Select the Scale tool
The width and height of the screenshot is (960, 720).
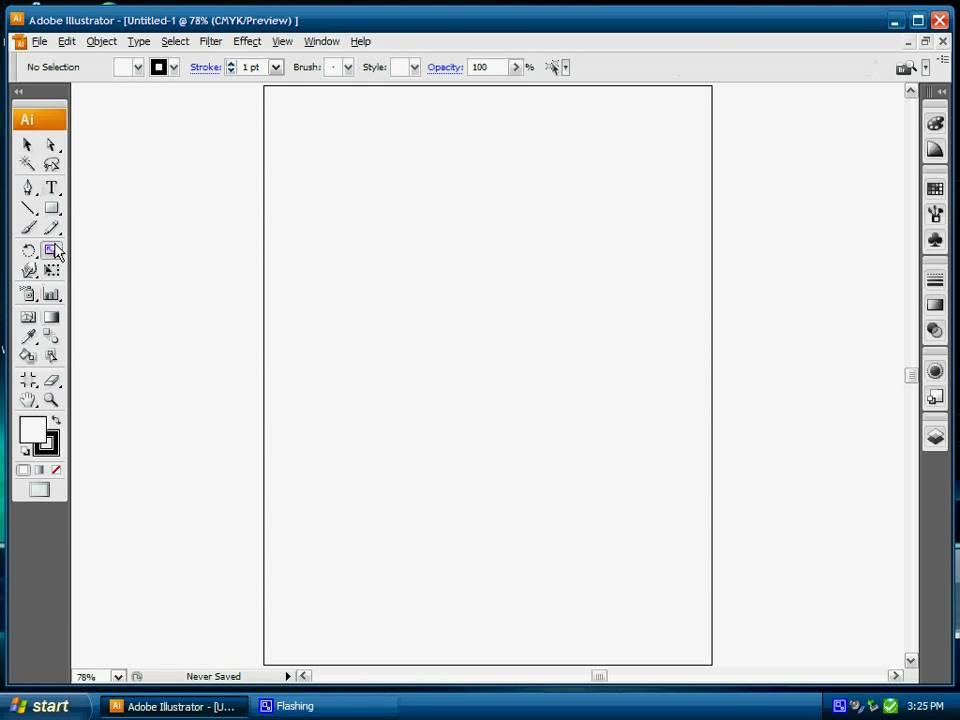pyautogui.click(x=51, y=250)
